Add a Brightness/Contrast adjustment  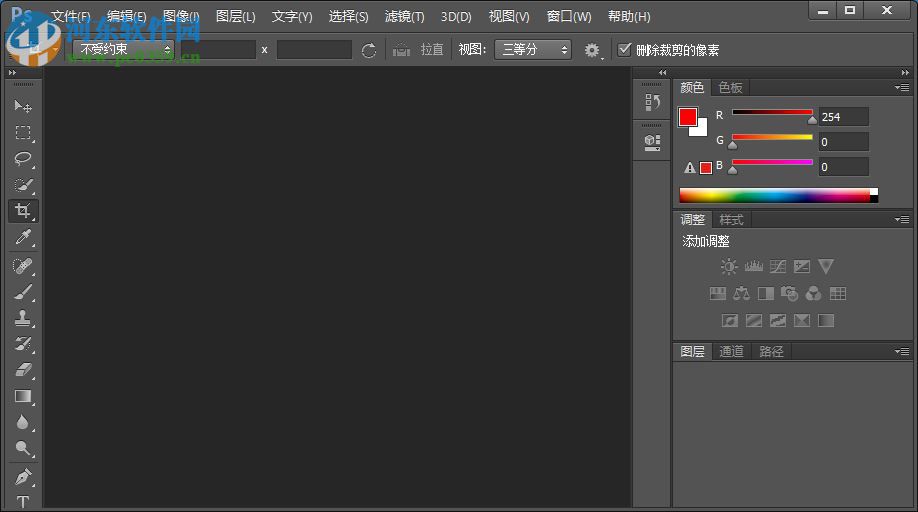tap(729, 267)
